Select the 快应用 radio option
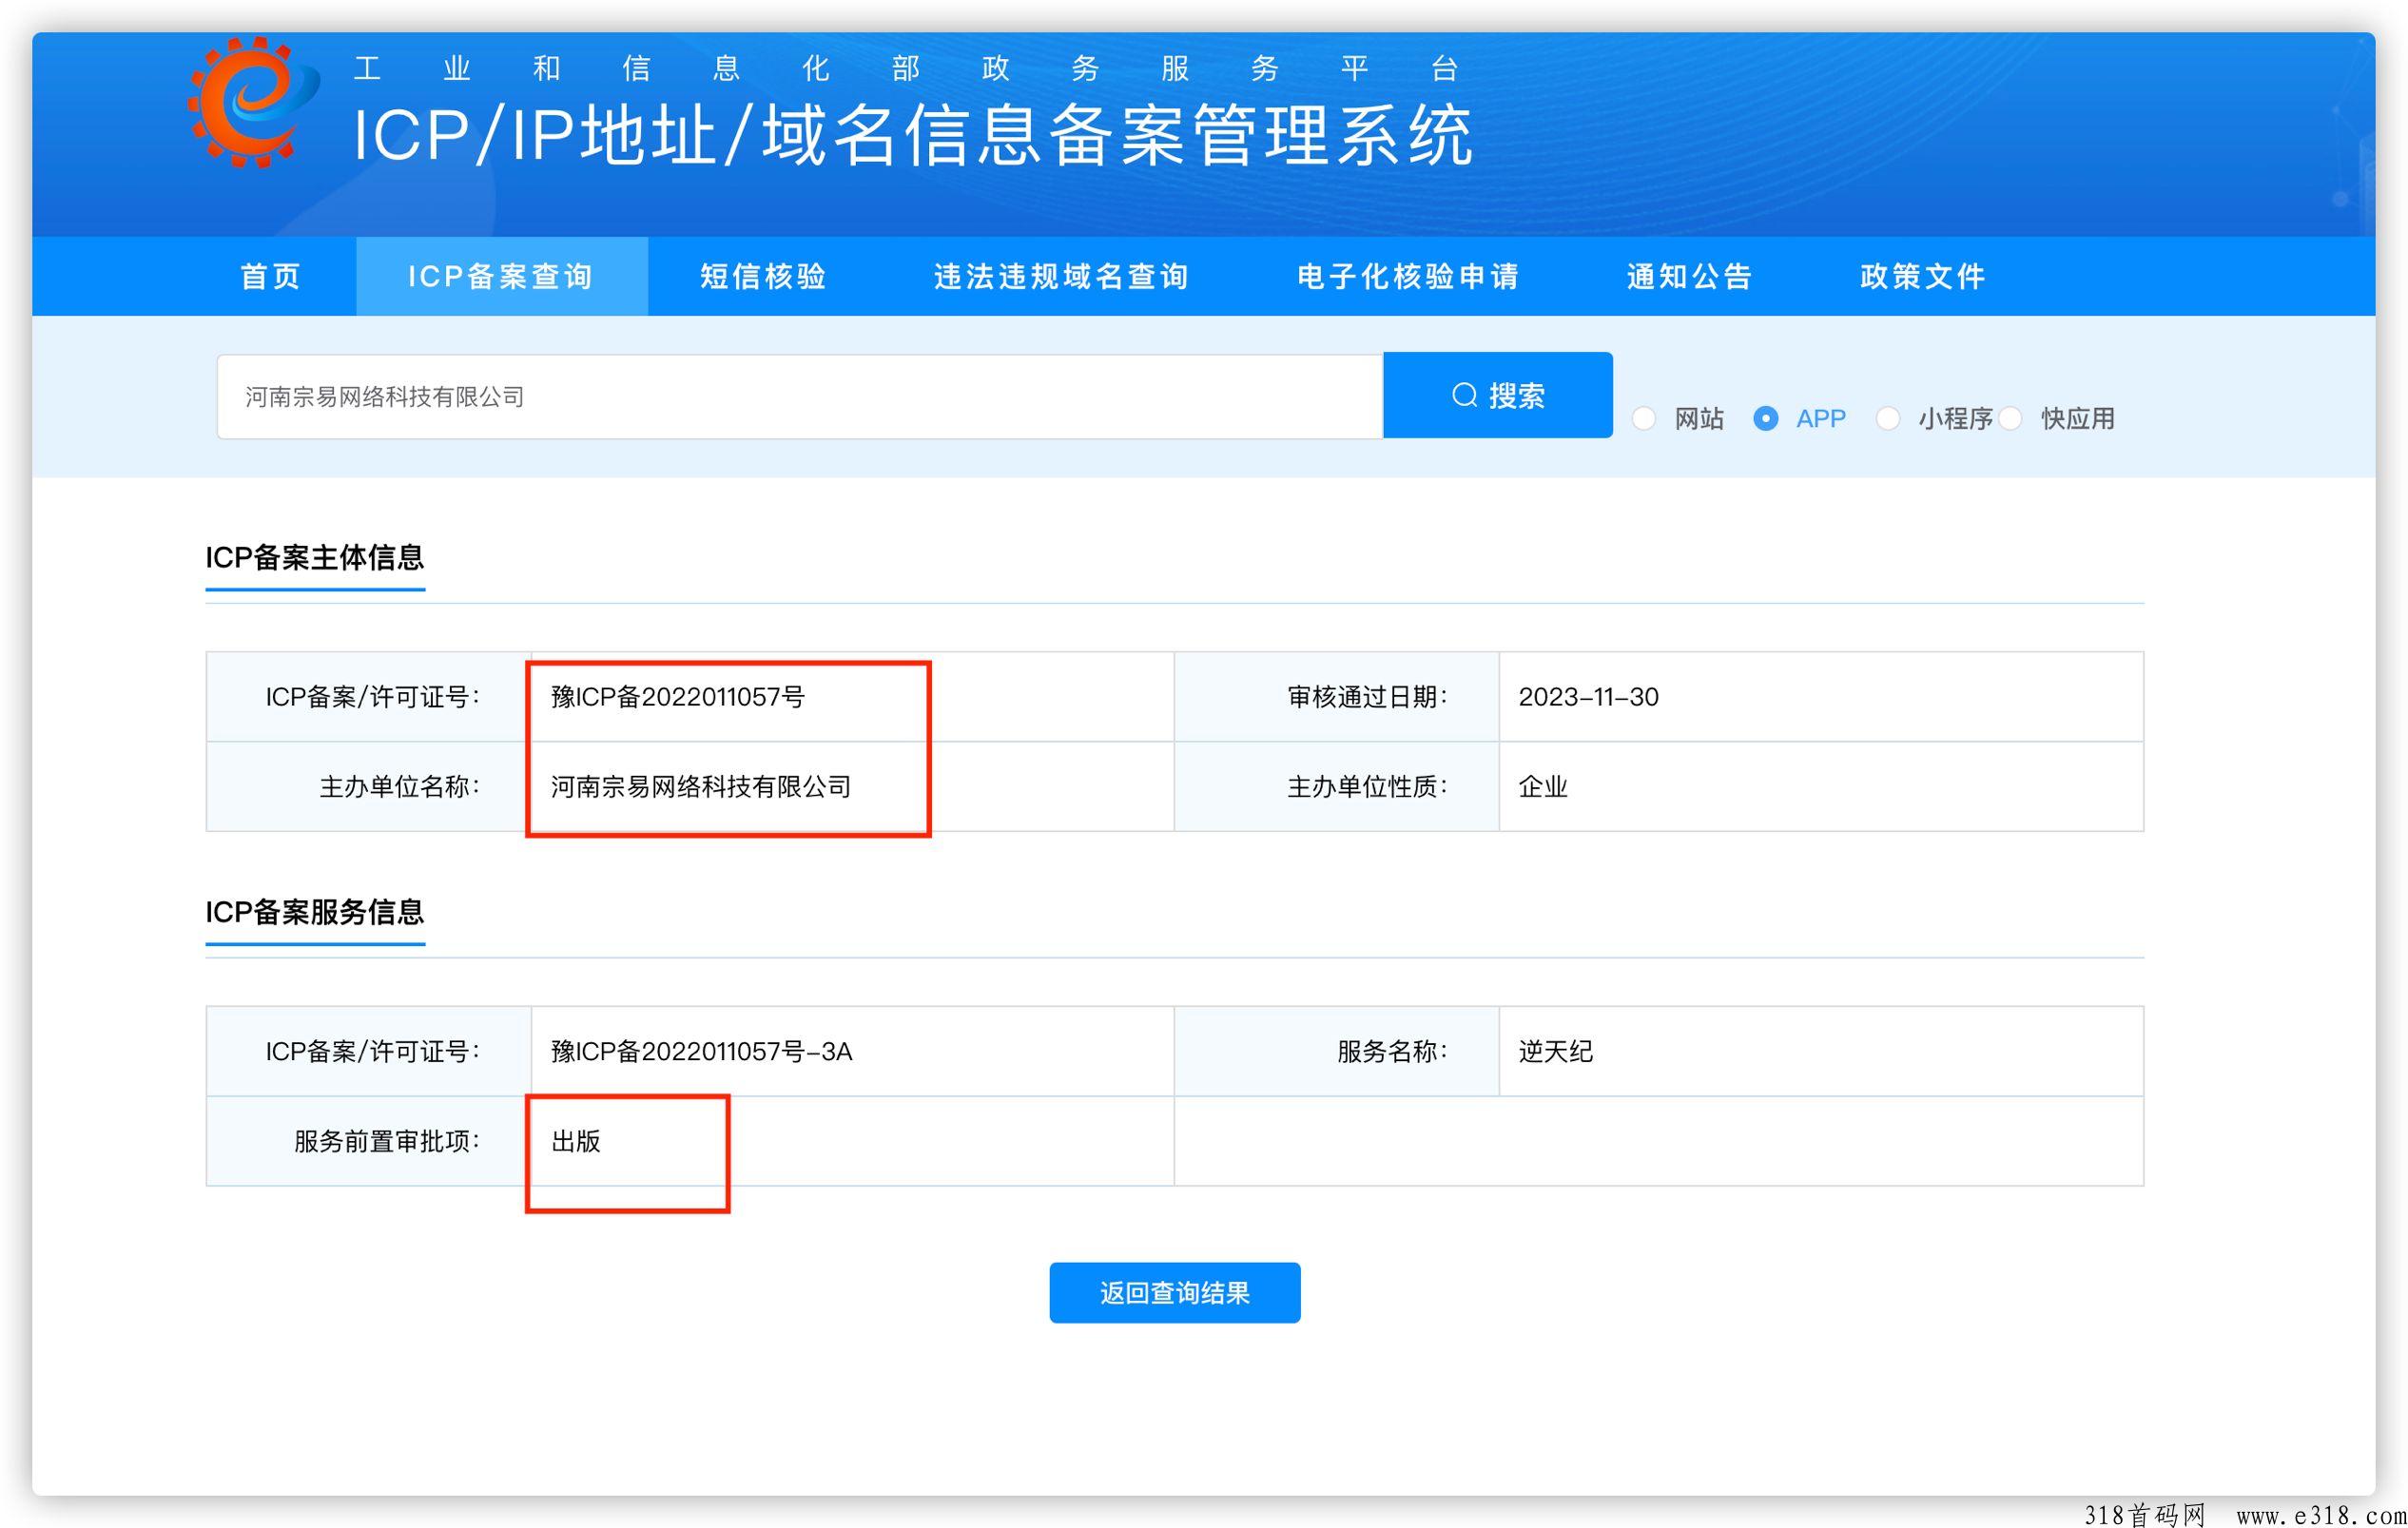Viewport: 2408px width, 1528px height. coord(2011,418)
